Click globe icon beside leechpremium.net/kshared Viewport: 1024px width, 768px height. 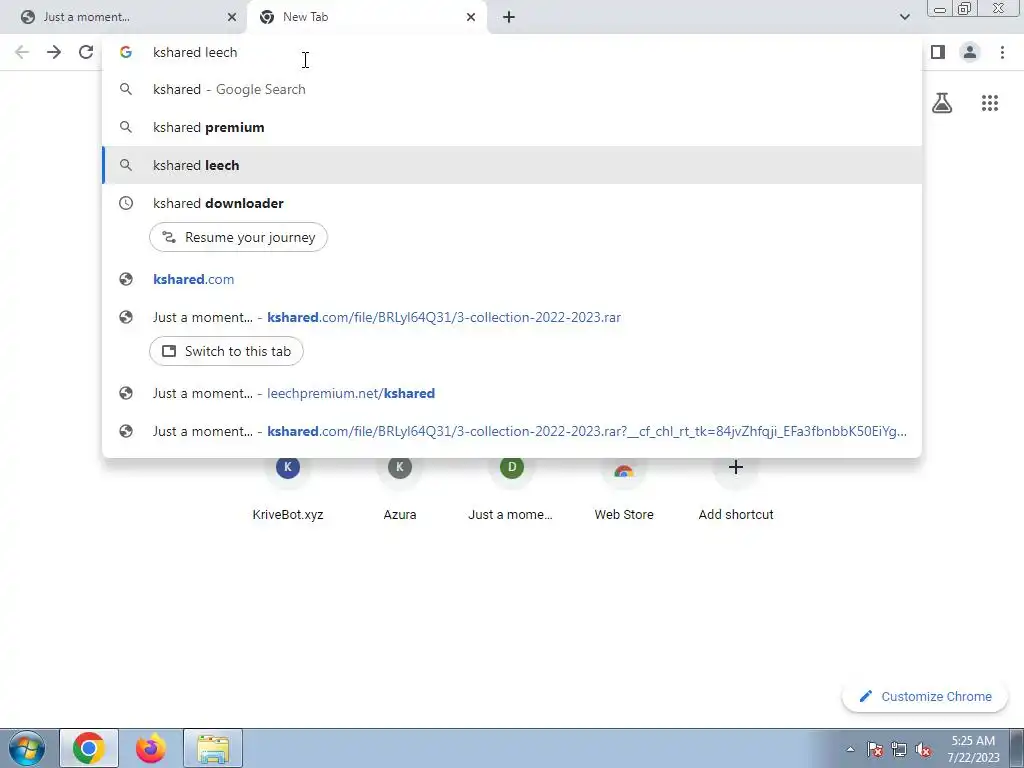(126, 393)
